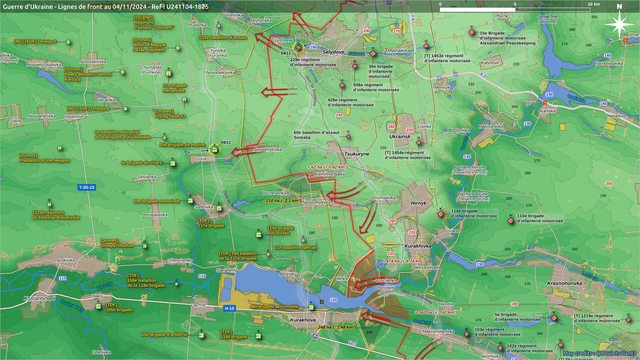Select the 1463e régiment red marker

426,46
